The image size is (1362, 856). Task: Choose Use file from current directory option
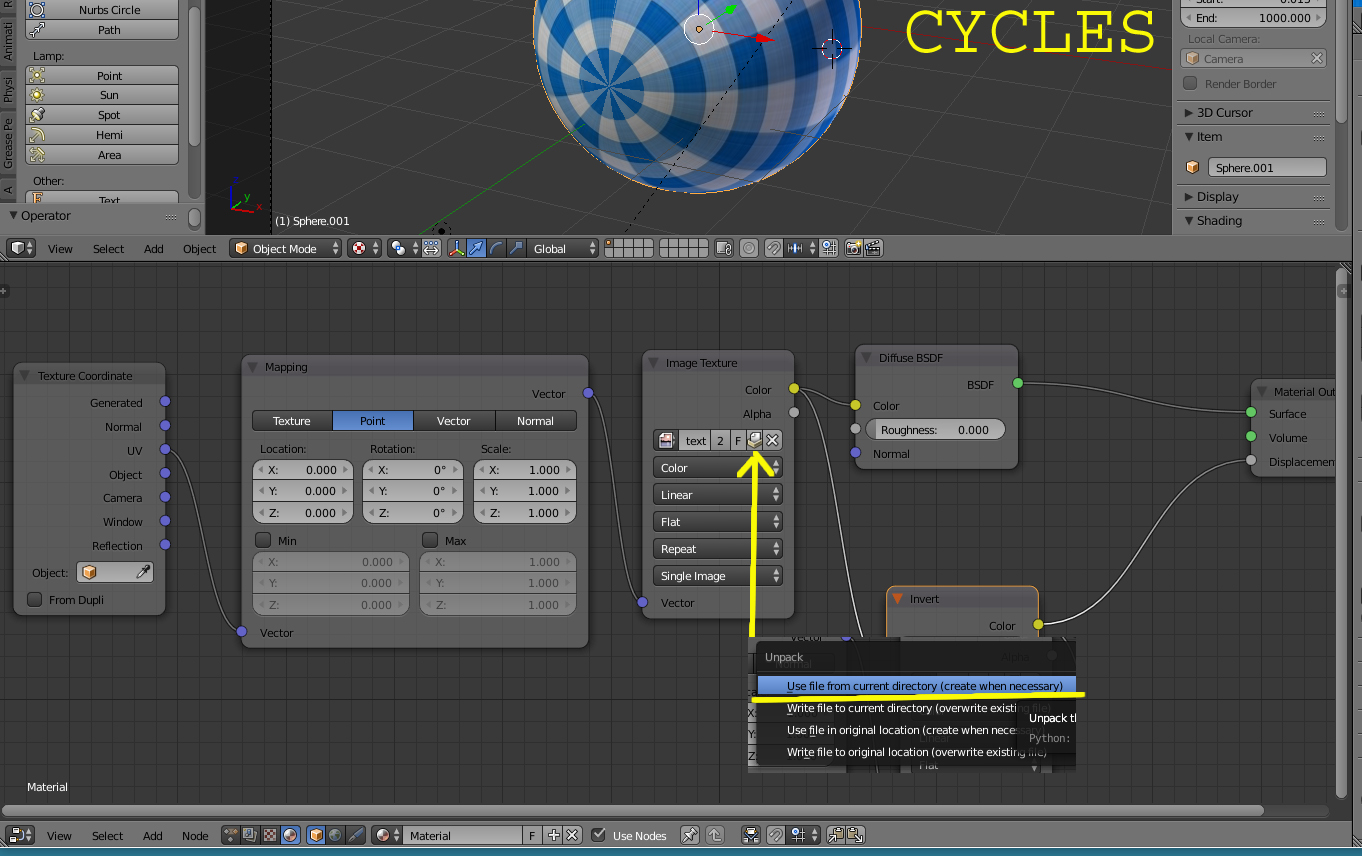[916, 686]
